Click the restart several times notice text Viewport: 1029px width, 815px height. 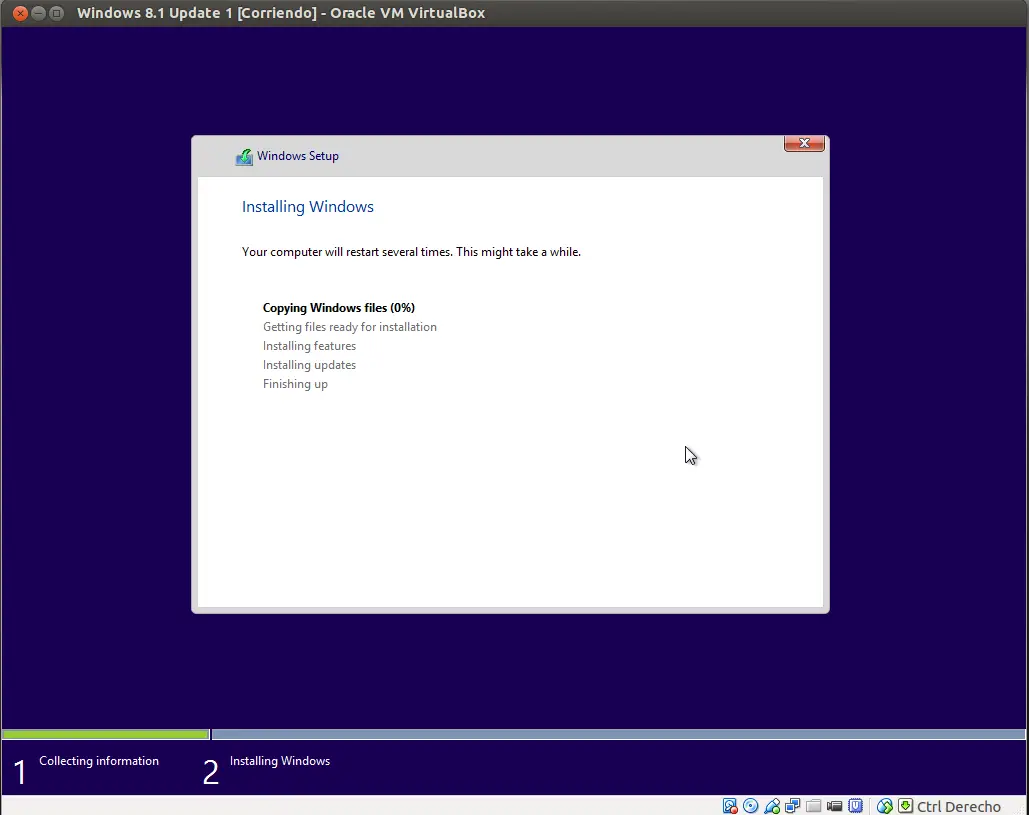tap(411, 252)
